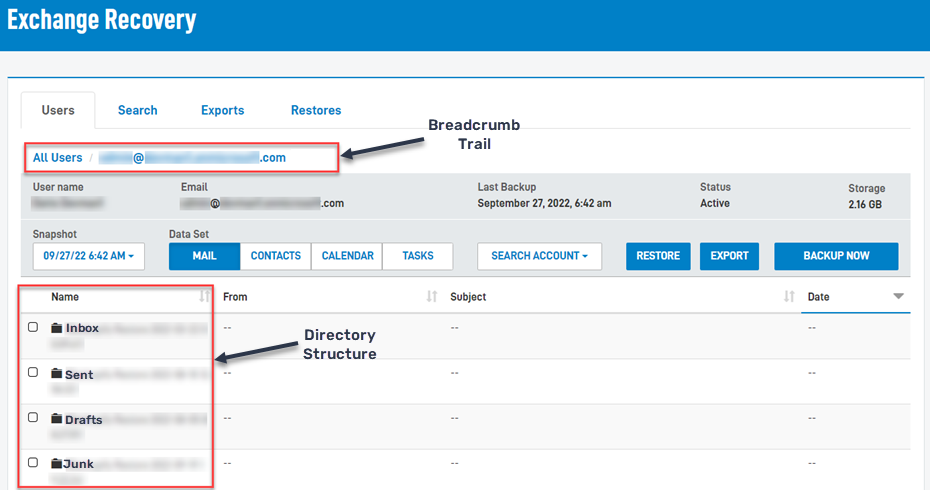Open the Junk folder icon

tap(56, 463)
